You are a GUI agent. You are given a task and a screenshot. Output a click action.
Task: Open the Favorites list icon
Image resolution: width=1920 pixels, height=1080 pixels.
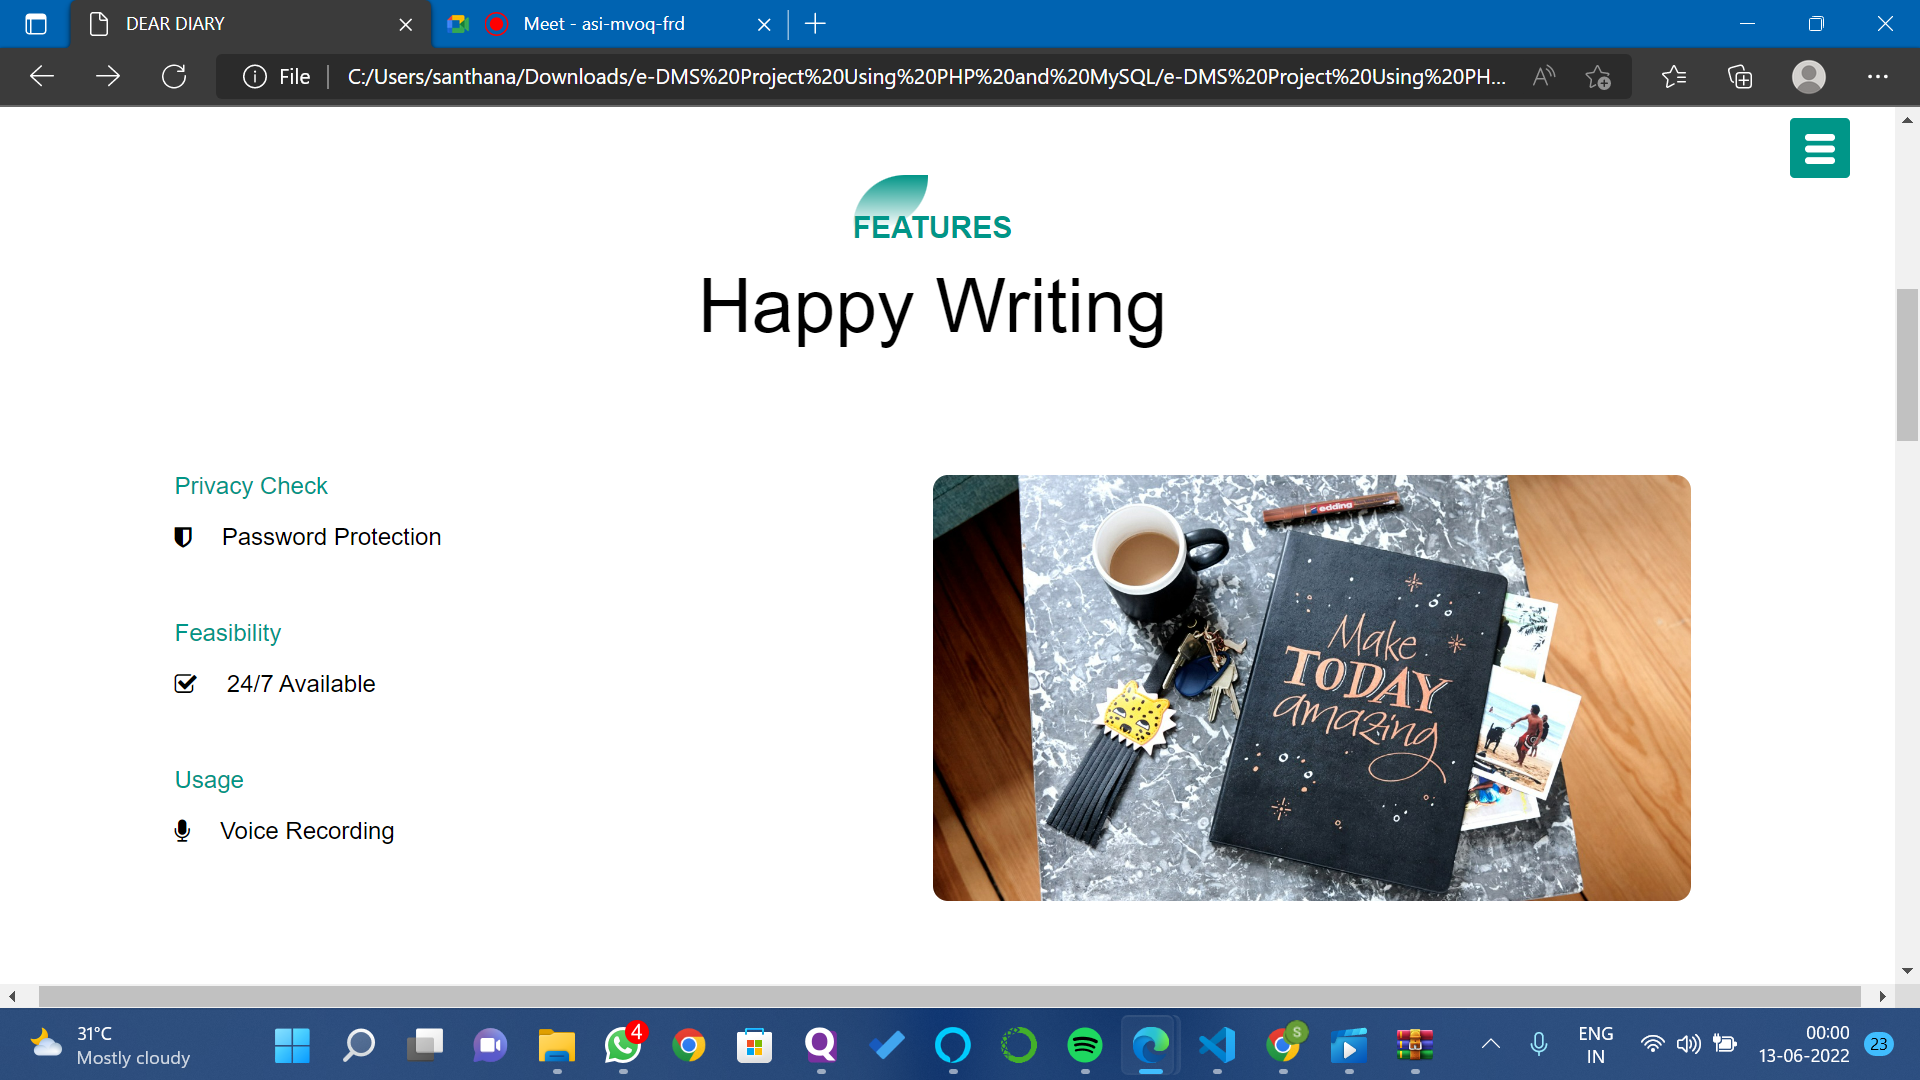tap(1673, 77)
